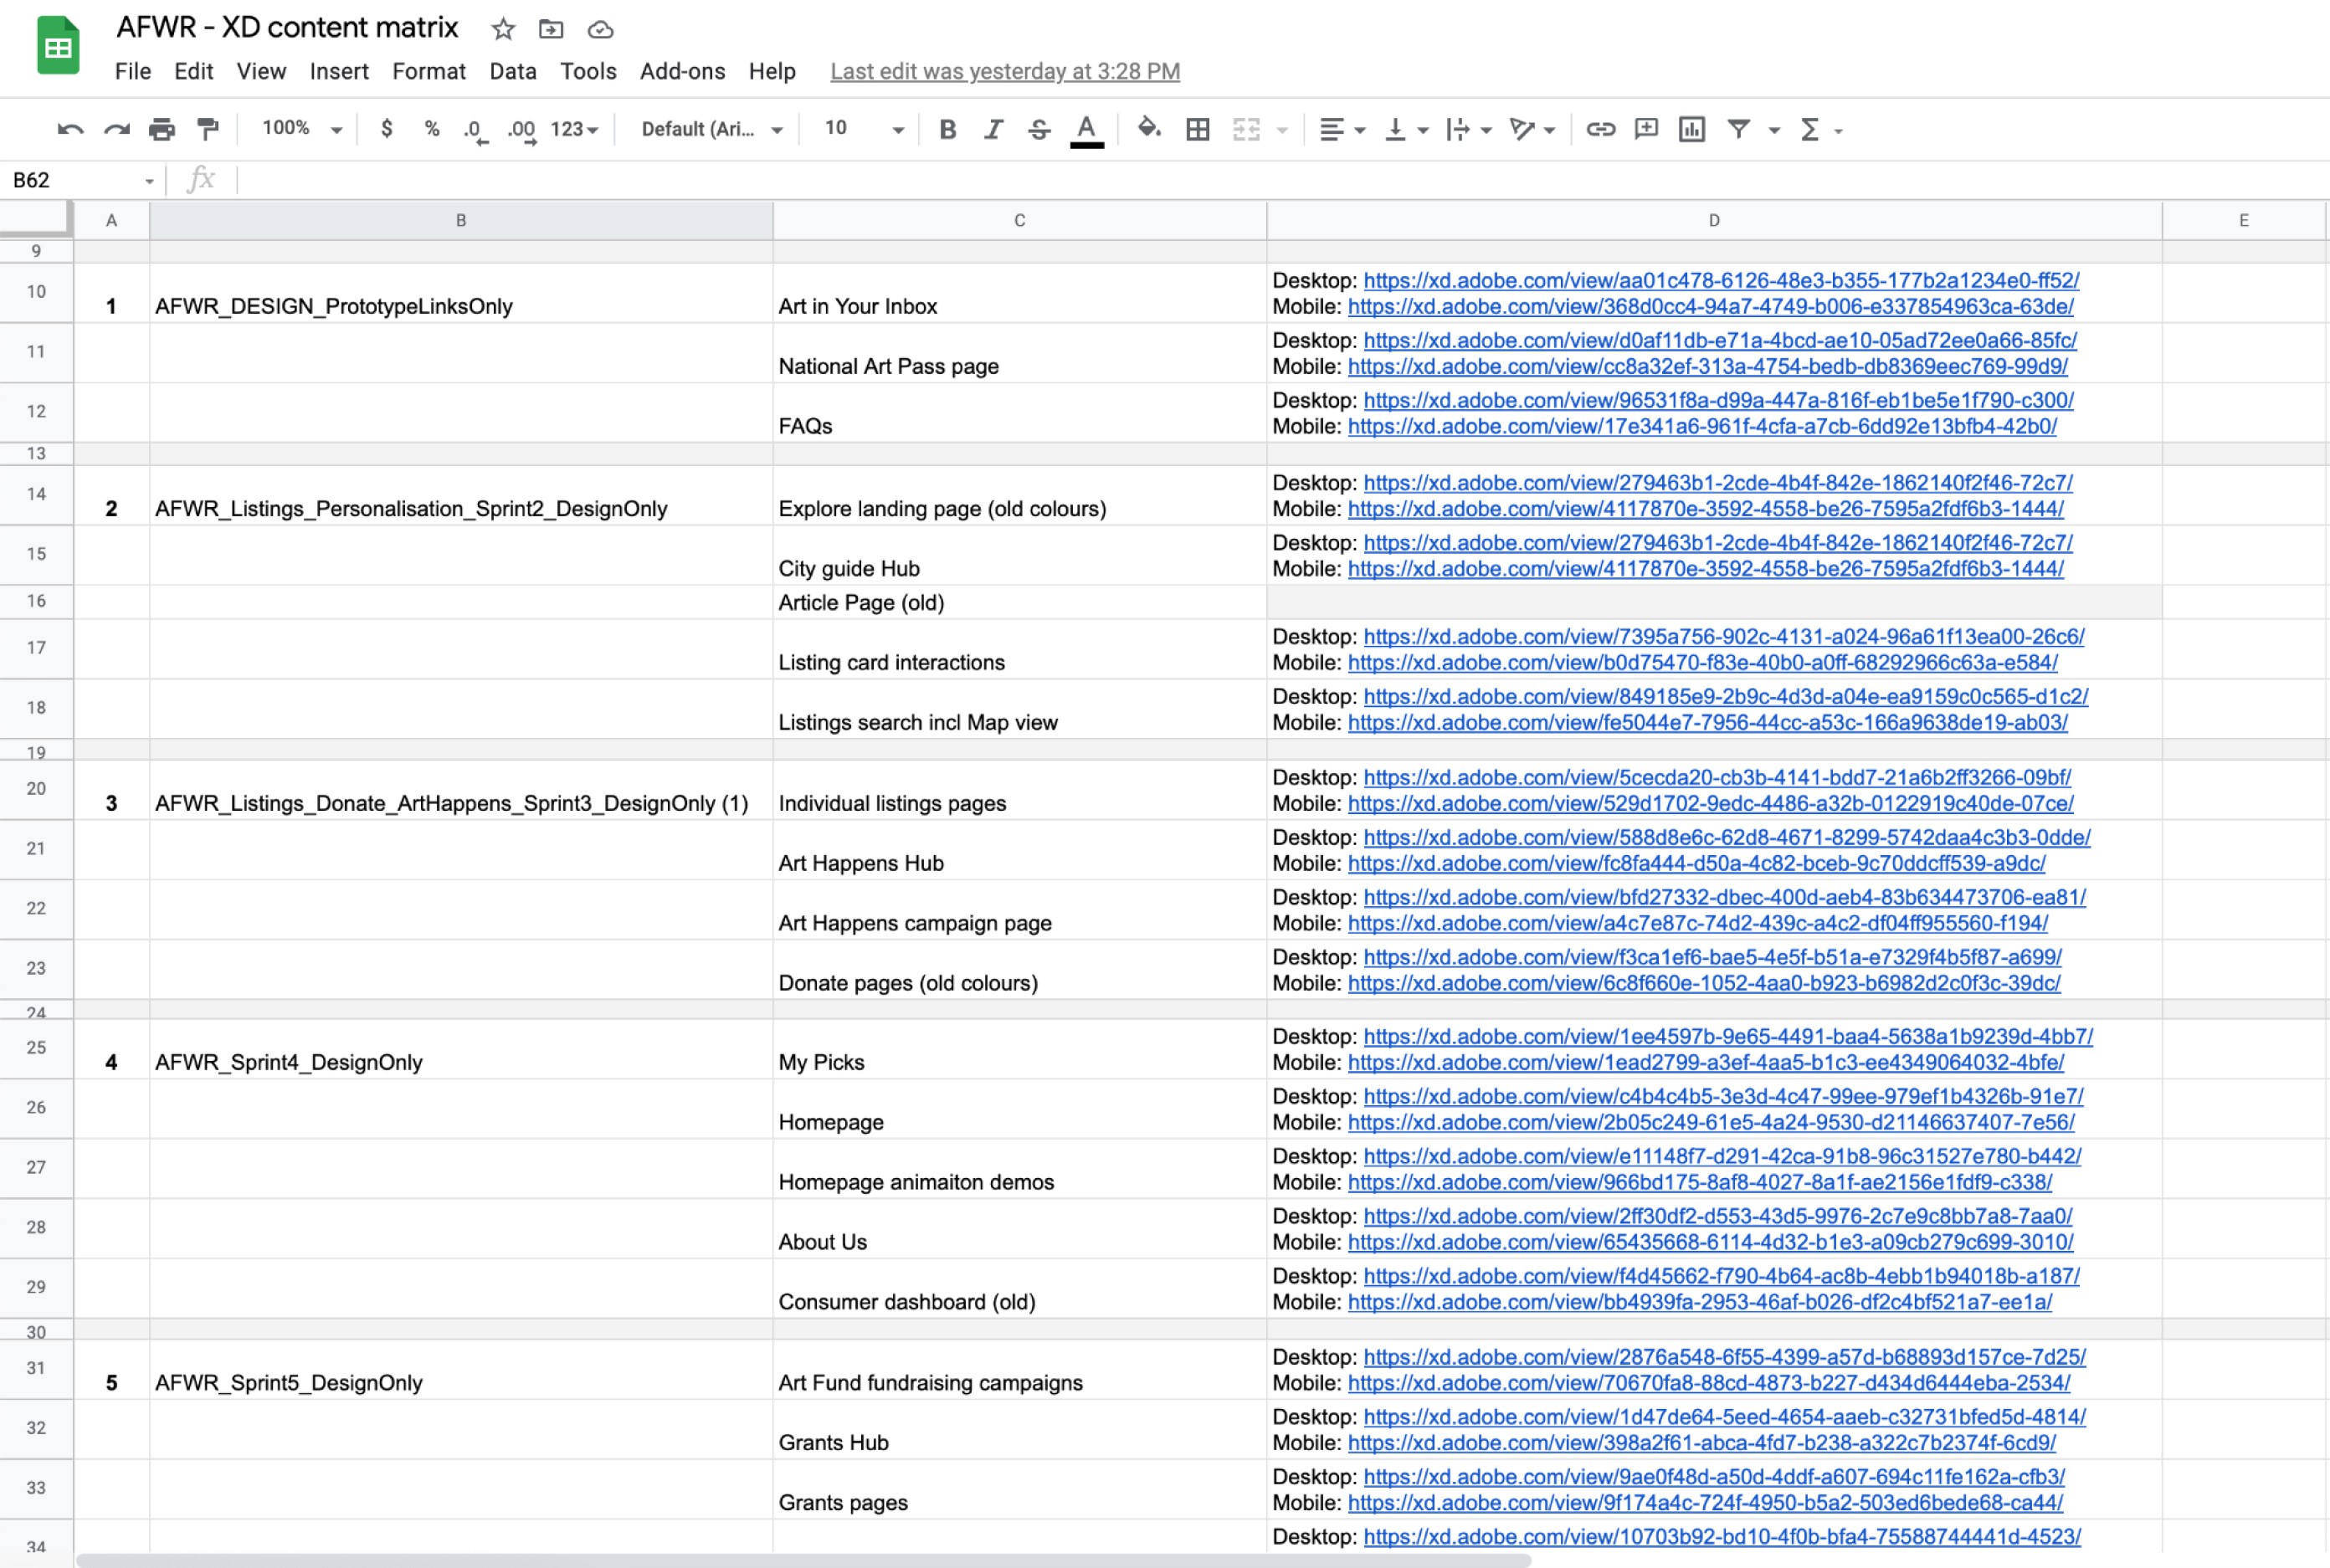Image resolution: width=2330 pixels, height=1568 pixels.
Task: Format as percent icon
Action: [x=432, y=128]
